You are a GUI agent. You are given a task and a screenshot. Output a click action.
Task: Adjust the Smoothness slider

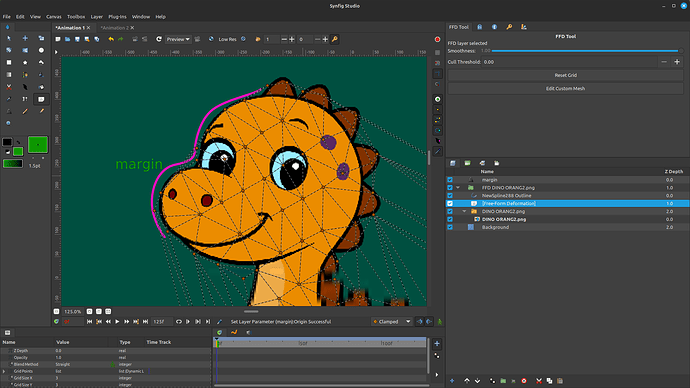pos(585,51)
